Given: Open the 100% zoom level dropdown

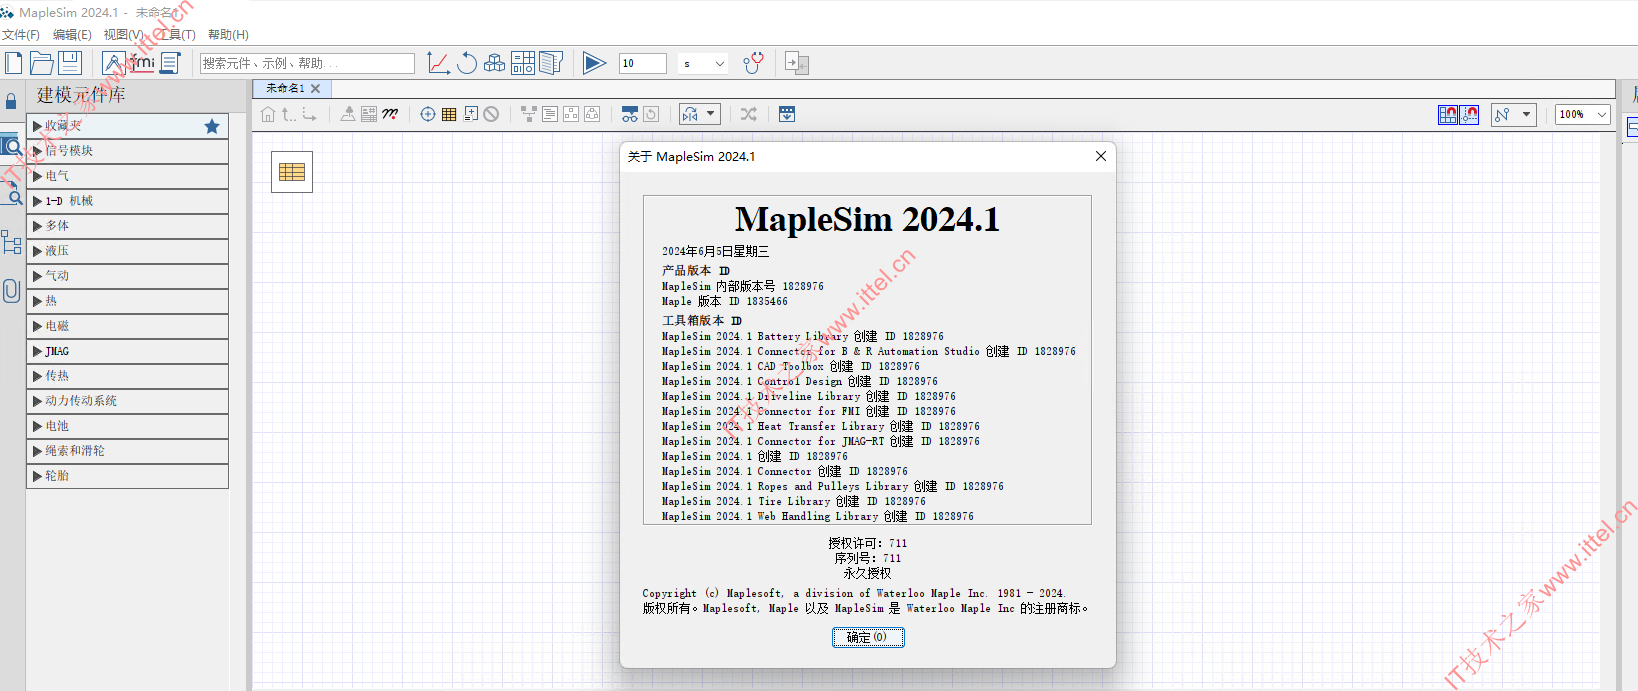Looking at the screenshot, I should click(x=1583, y=115).
